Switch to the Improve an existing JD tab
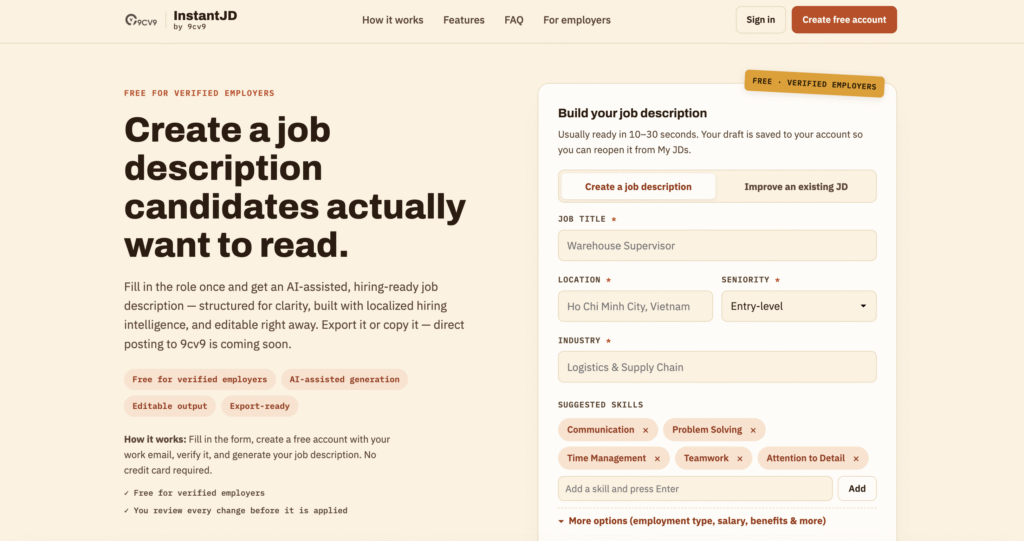1024x541 pixels. click(795, 187)
